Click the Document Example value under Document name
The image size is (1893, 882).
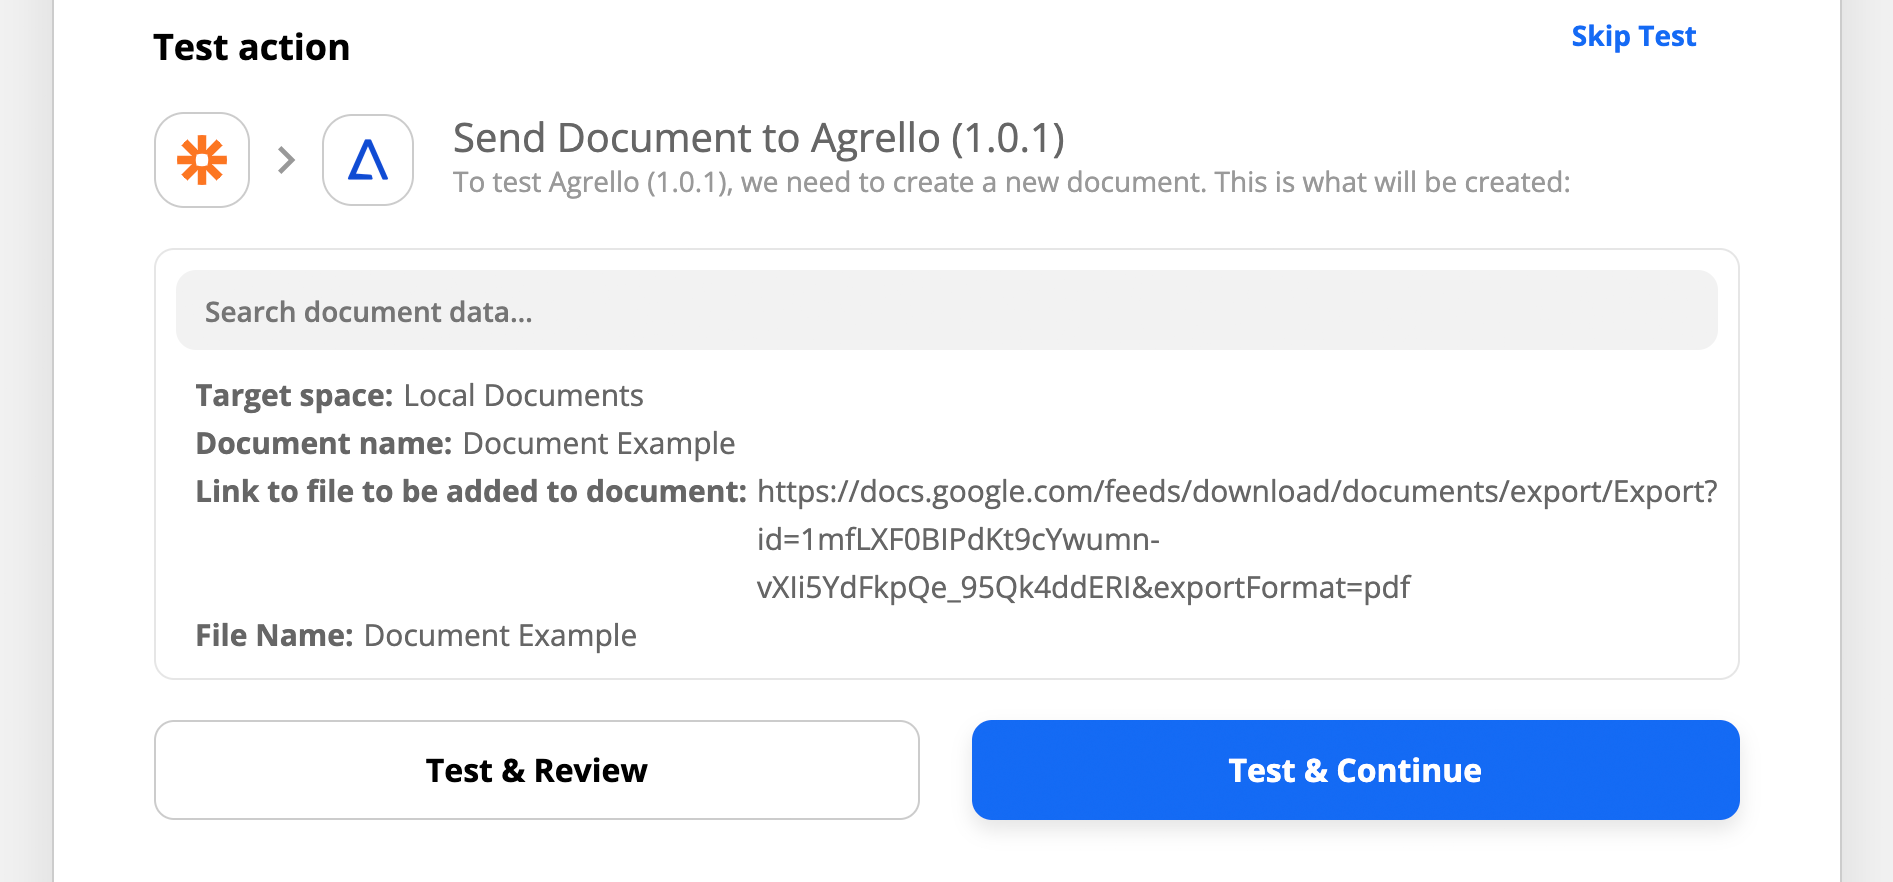tap(599, 444)
